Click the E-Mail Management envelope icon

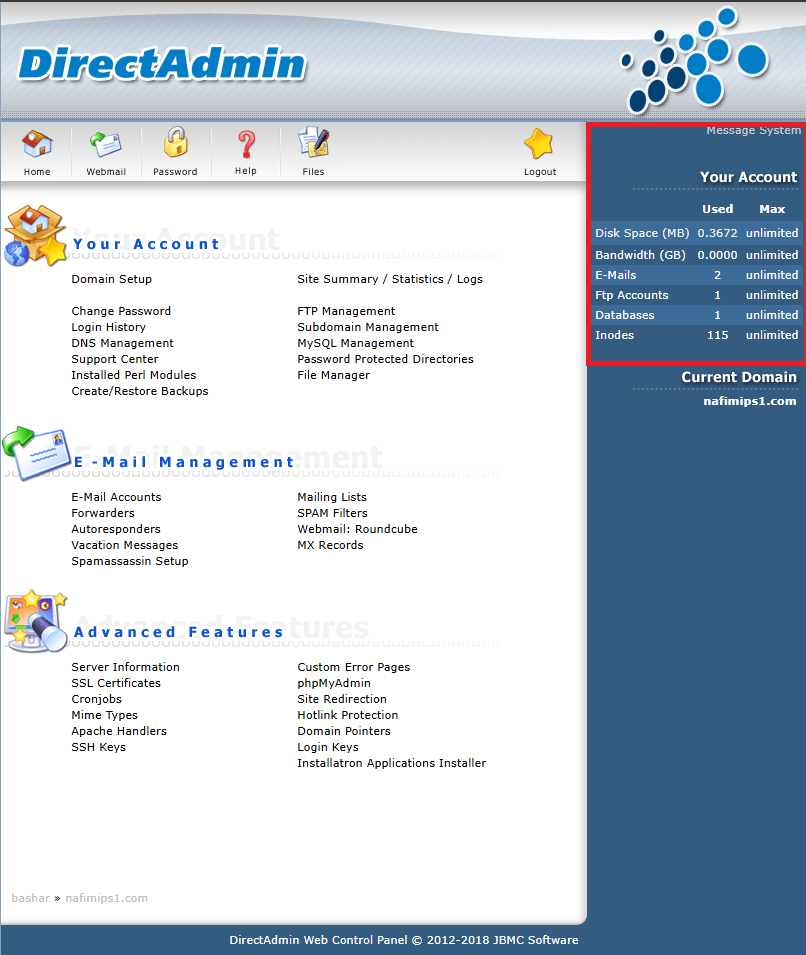pos(37,453)
